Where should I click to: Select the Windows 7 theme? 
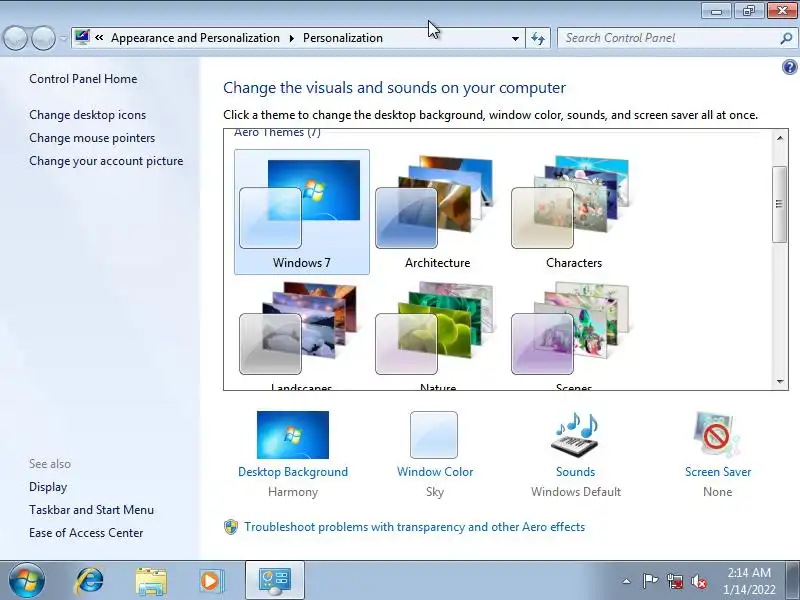click(x=302, y=212)
